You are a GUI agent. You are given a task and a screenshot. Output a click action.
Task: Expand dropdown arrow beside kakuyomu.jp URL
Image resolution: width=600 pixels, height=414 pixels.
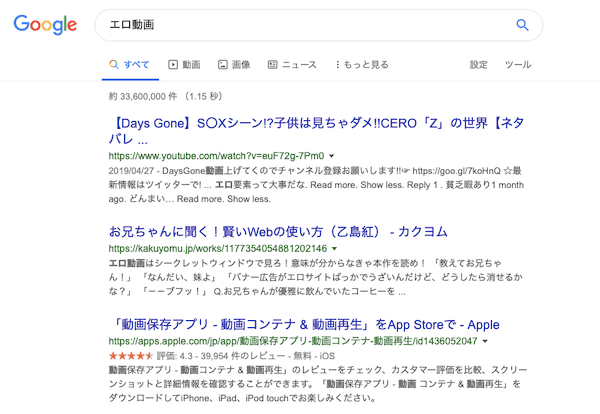[x=334, y=249]
